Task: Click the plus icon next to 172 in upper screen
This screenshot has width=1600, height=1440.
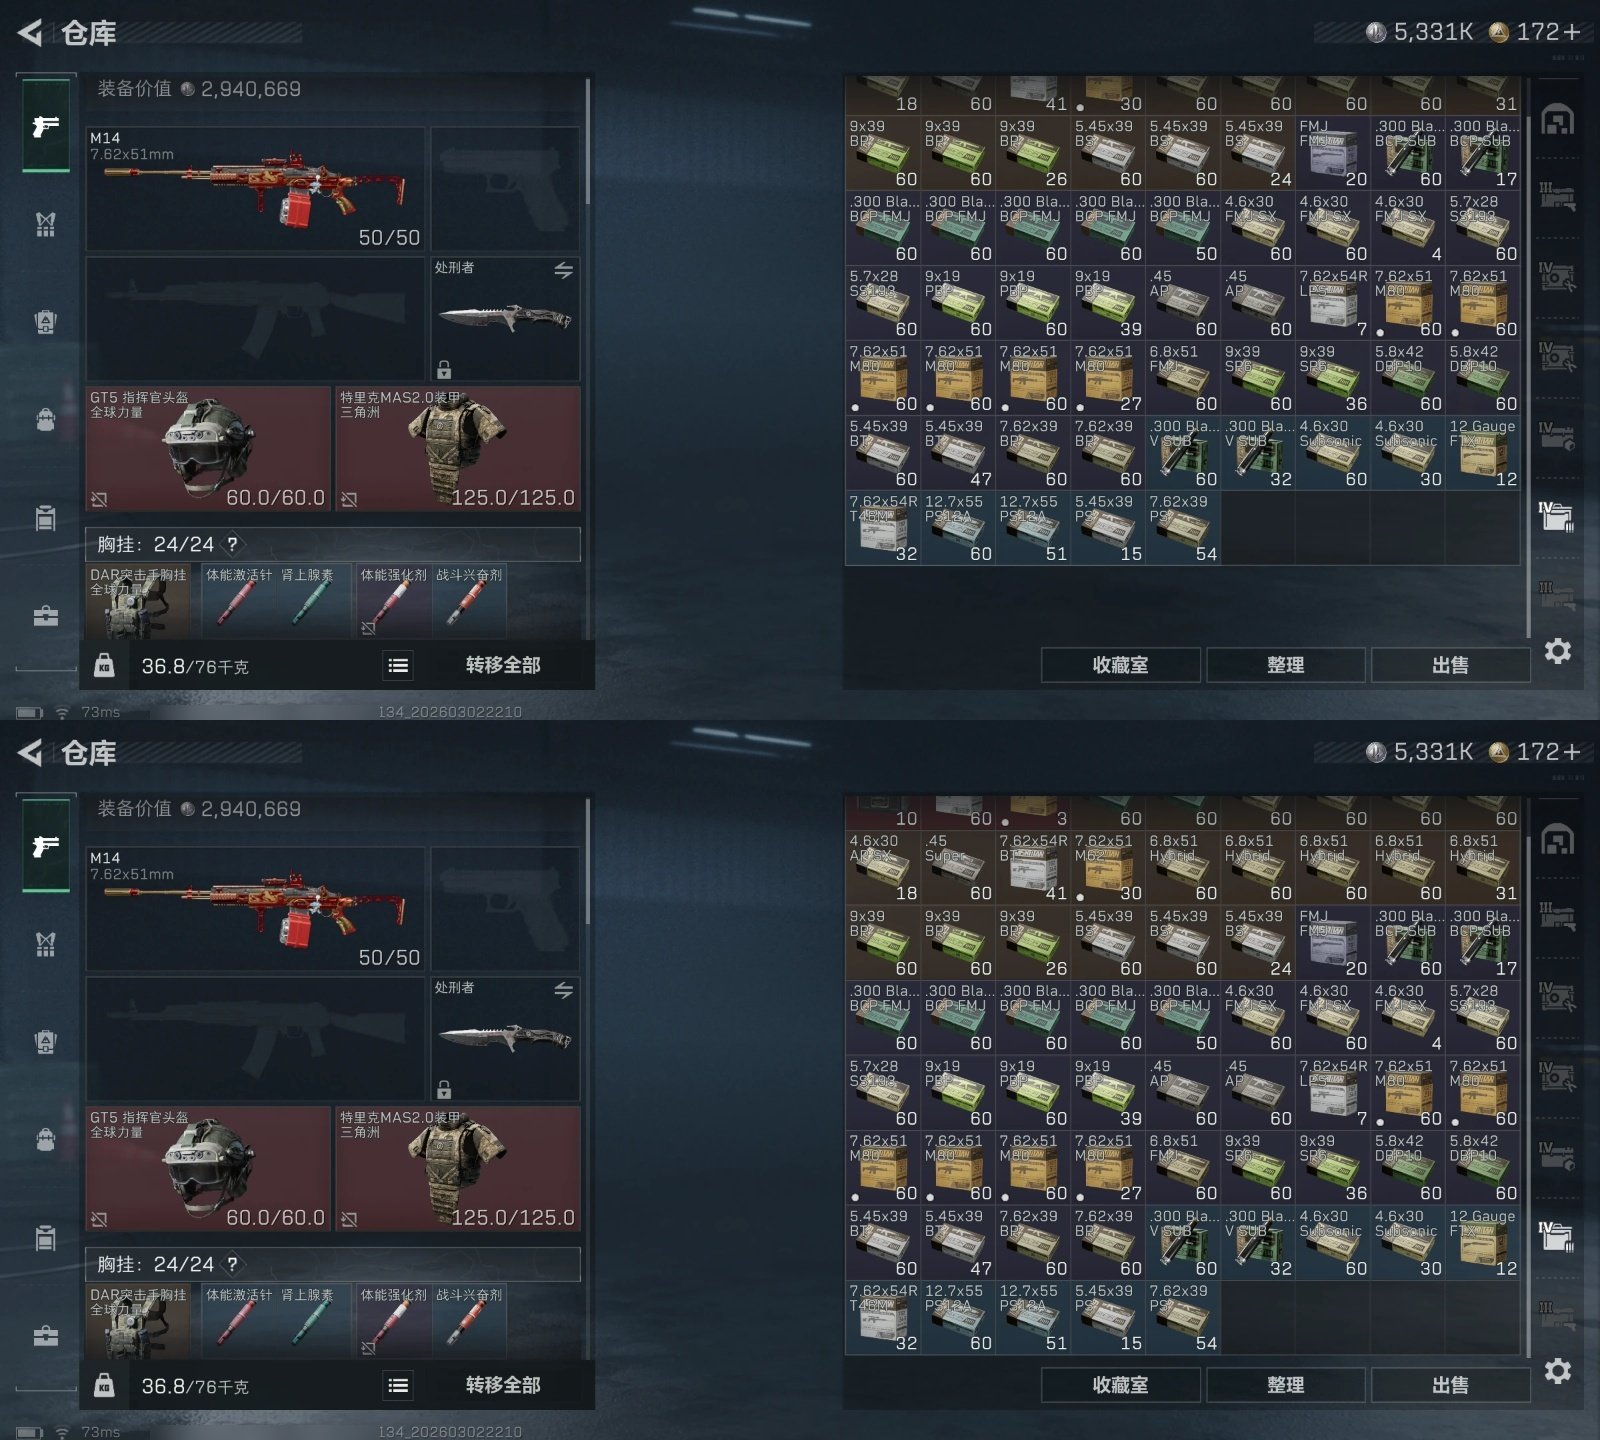Action: (1571, 32)
